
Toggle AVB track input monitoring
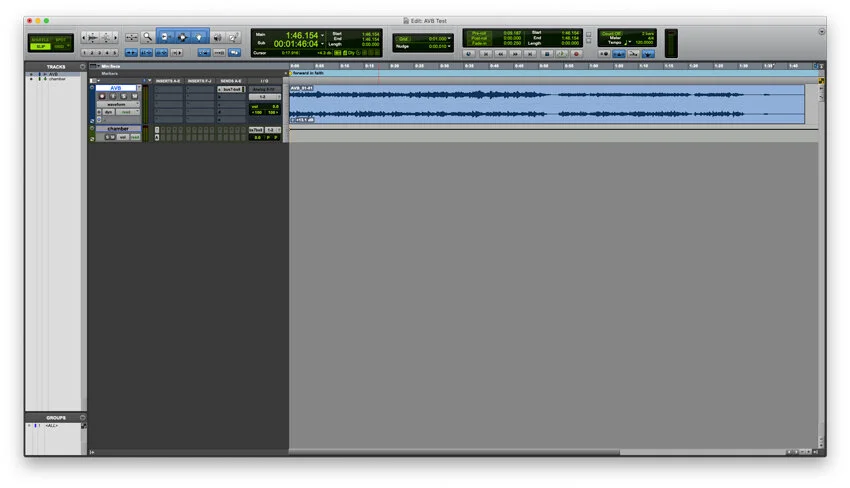113,97
